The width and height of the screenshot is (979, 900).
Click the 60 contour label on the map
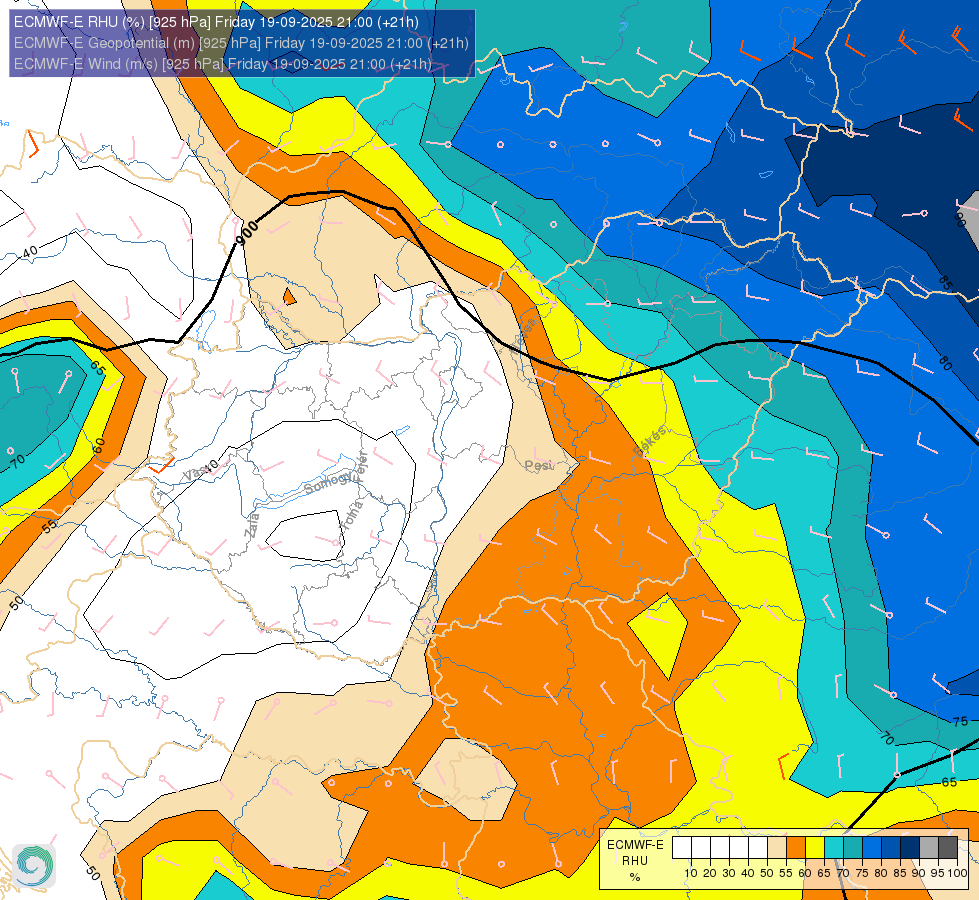(99, 446)
